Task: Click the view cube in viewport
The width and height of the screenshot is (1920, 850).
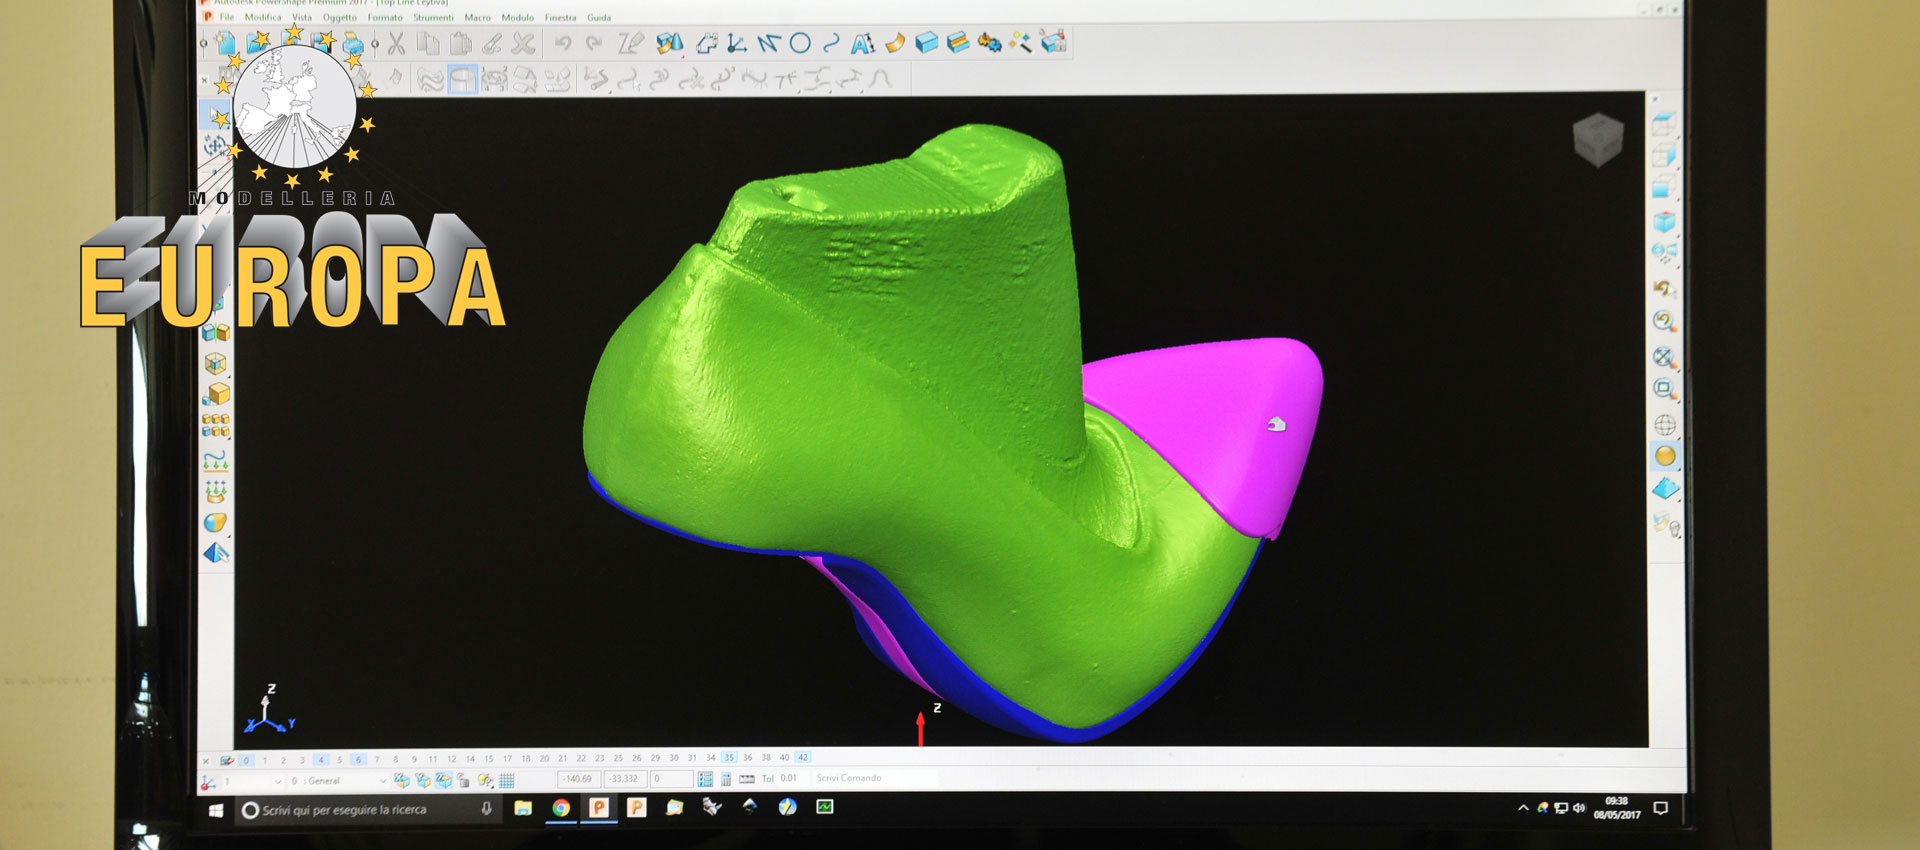Action: [1597, 139]
